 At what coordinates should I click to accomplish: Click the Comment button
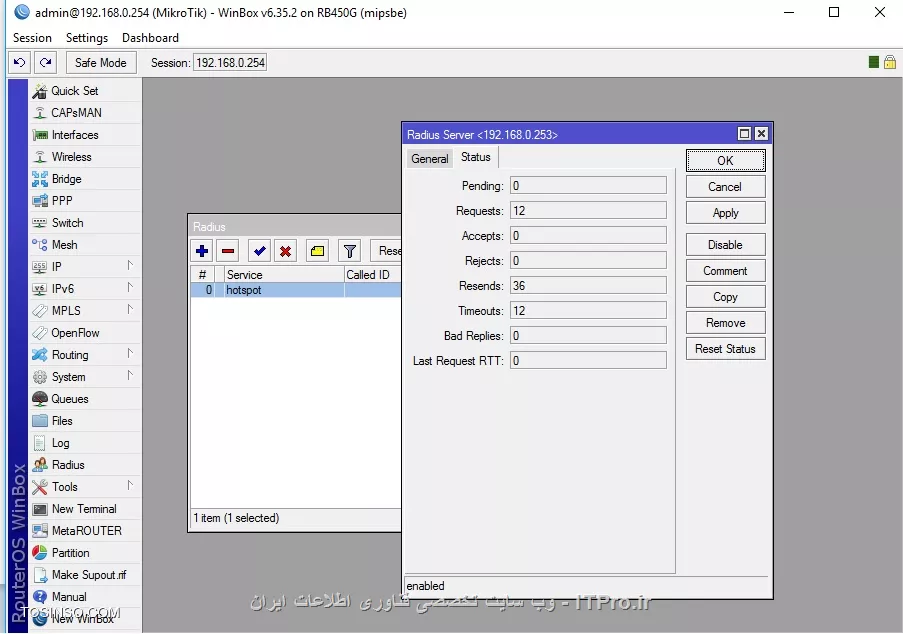[726, 271]
